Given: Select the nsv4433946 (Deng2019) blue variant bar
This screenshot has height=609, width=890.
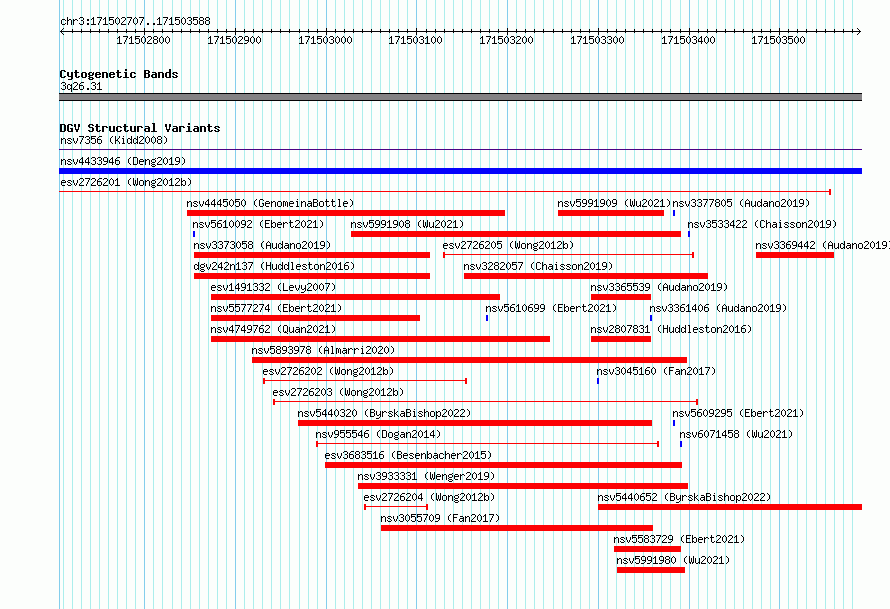Looking at the screenshot, I should pos(460,171).
